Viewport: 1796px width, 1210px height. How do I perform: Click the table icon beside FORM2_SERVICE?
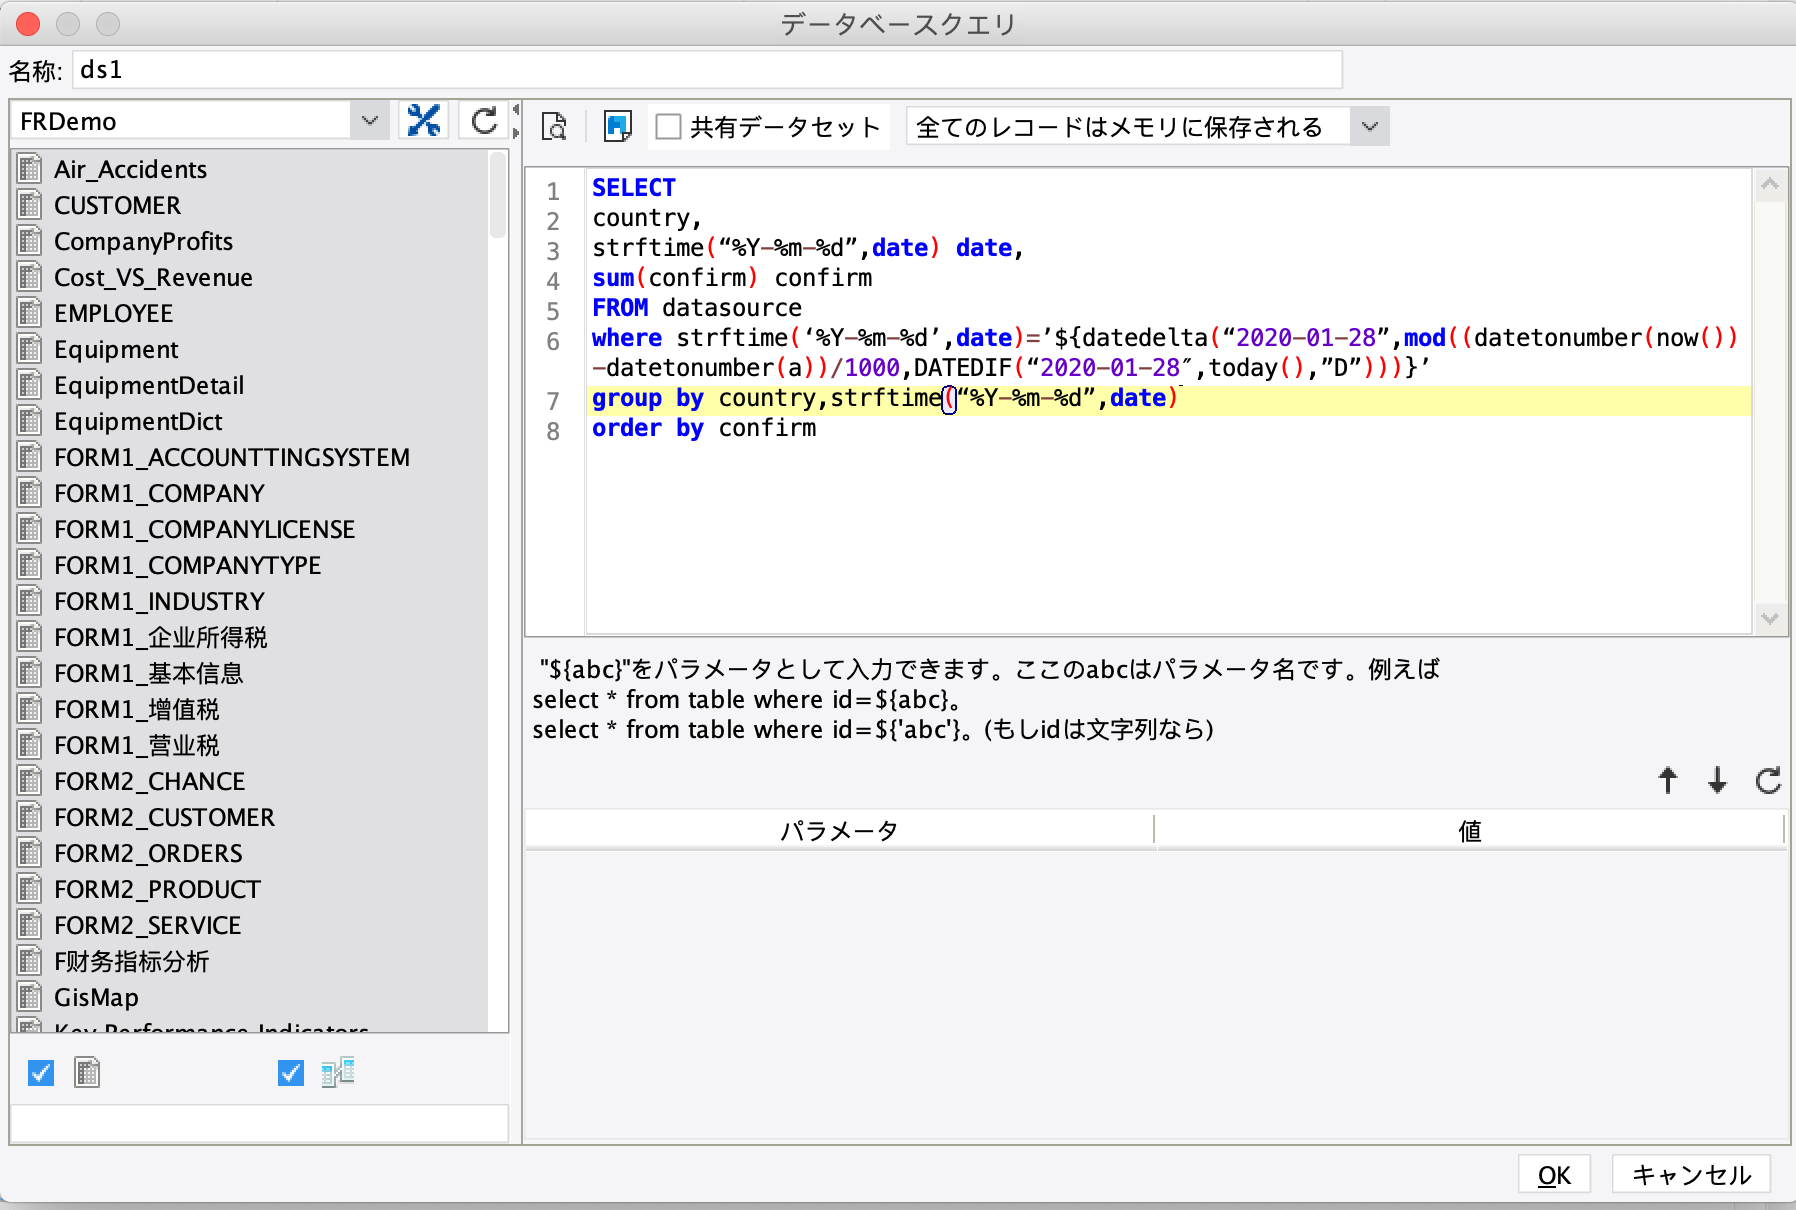point(30,924)
